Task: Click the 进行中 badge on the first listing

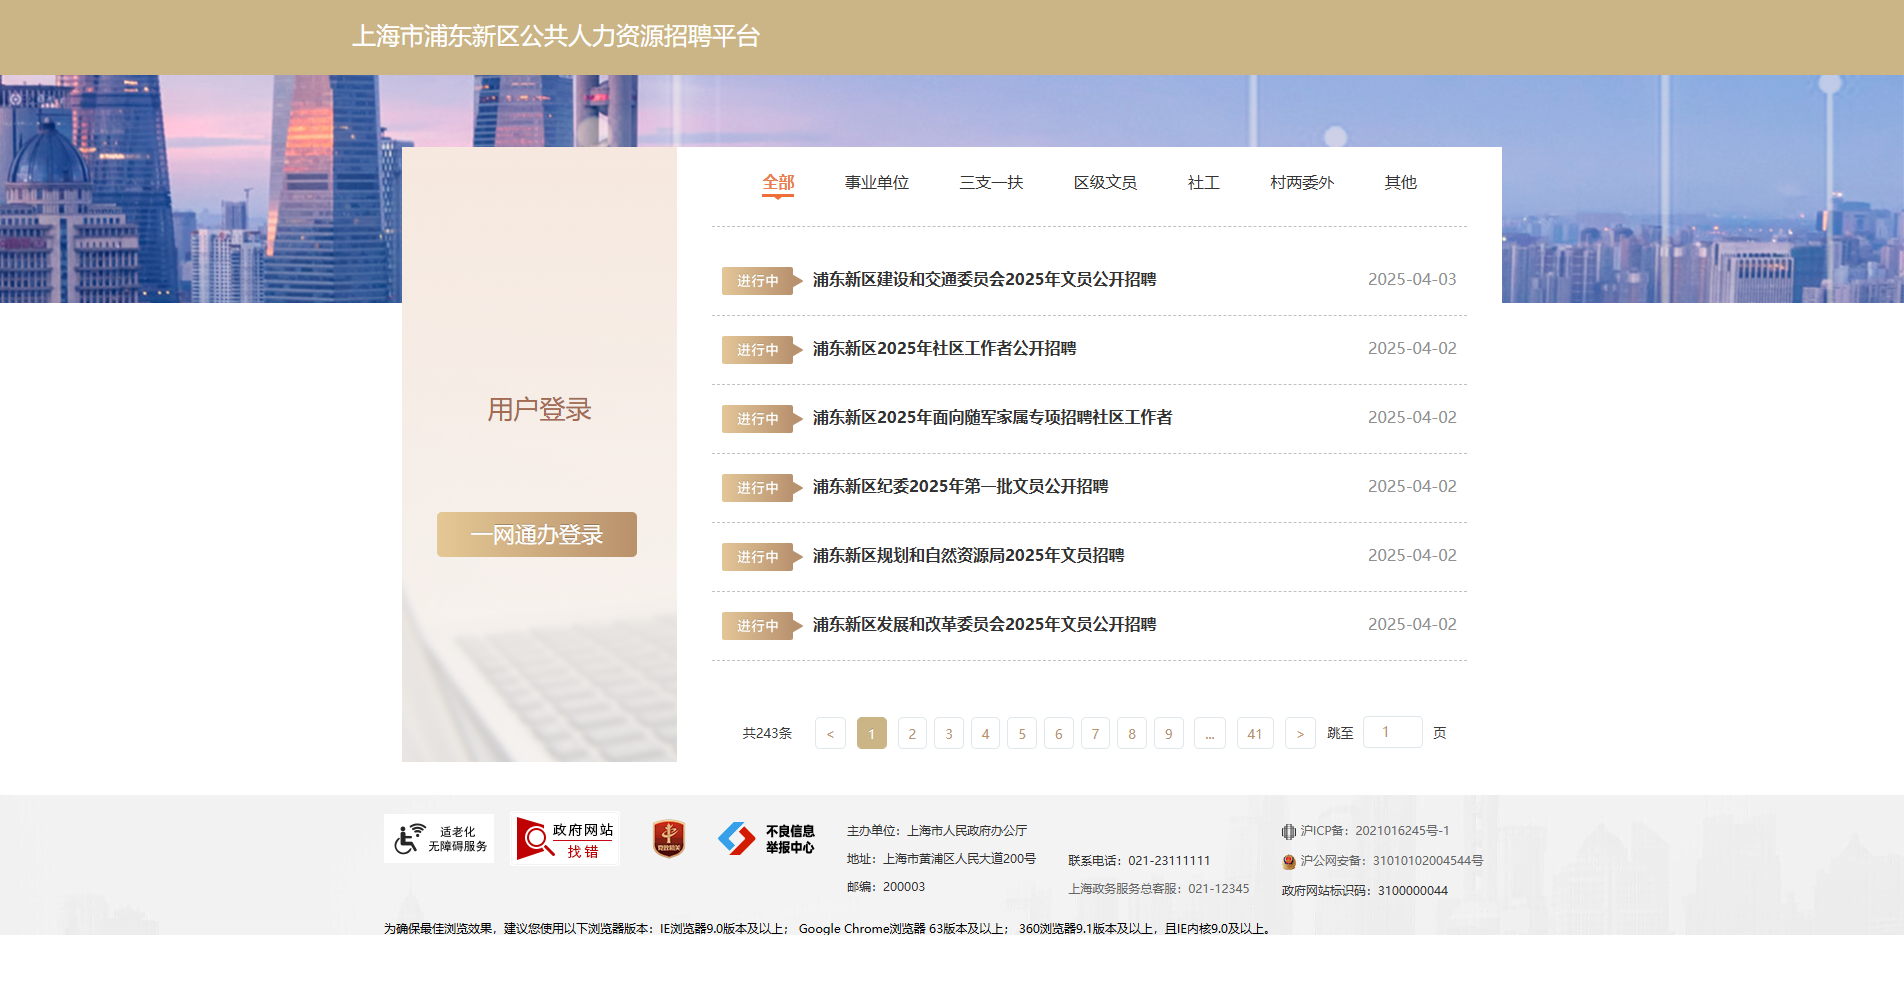Action: point(757,281)
